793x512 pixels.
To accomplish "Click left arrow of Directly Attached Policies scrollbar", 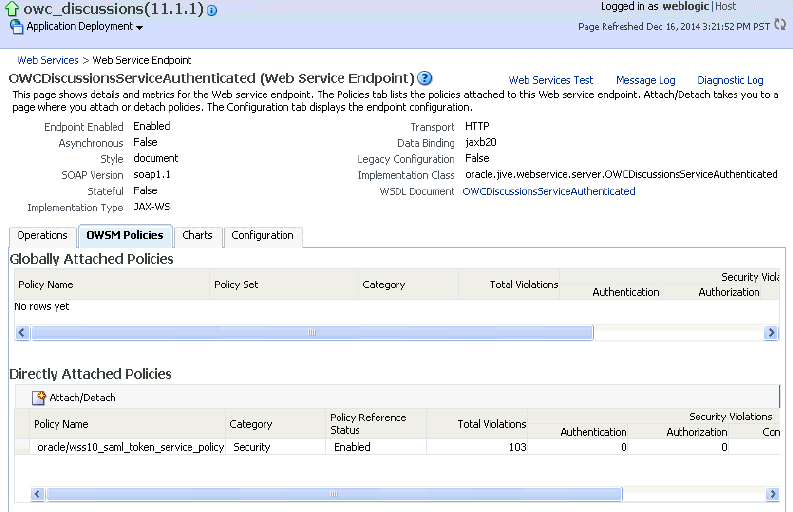I will (37, 494).
